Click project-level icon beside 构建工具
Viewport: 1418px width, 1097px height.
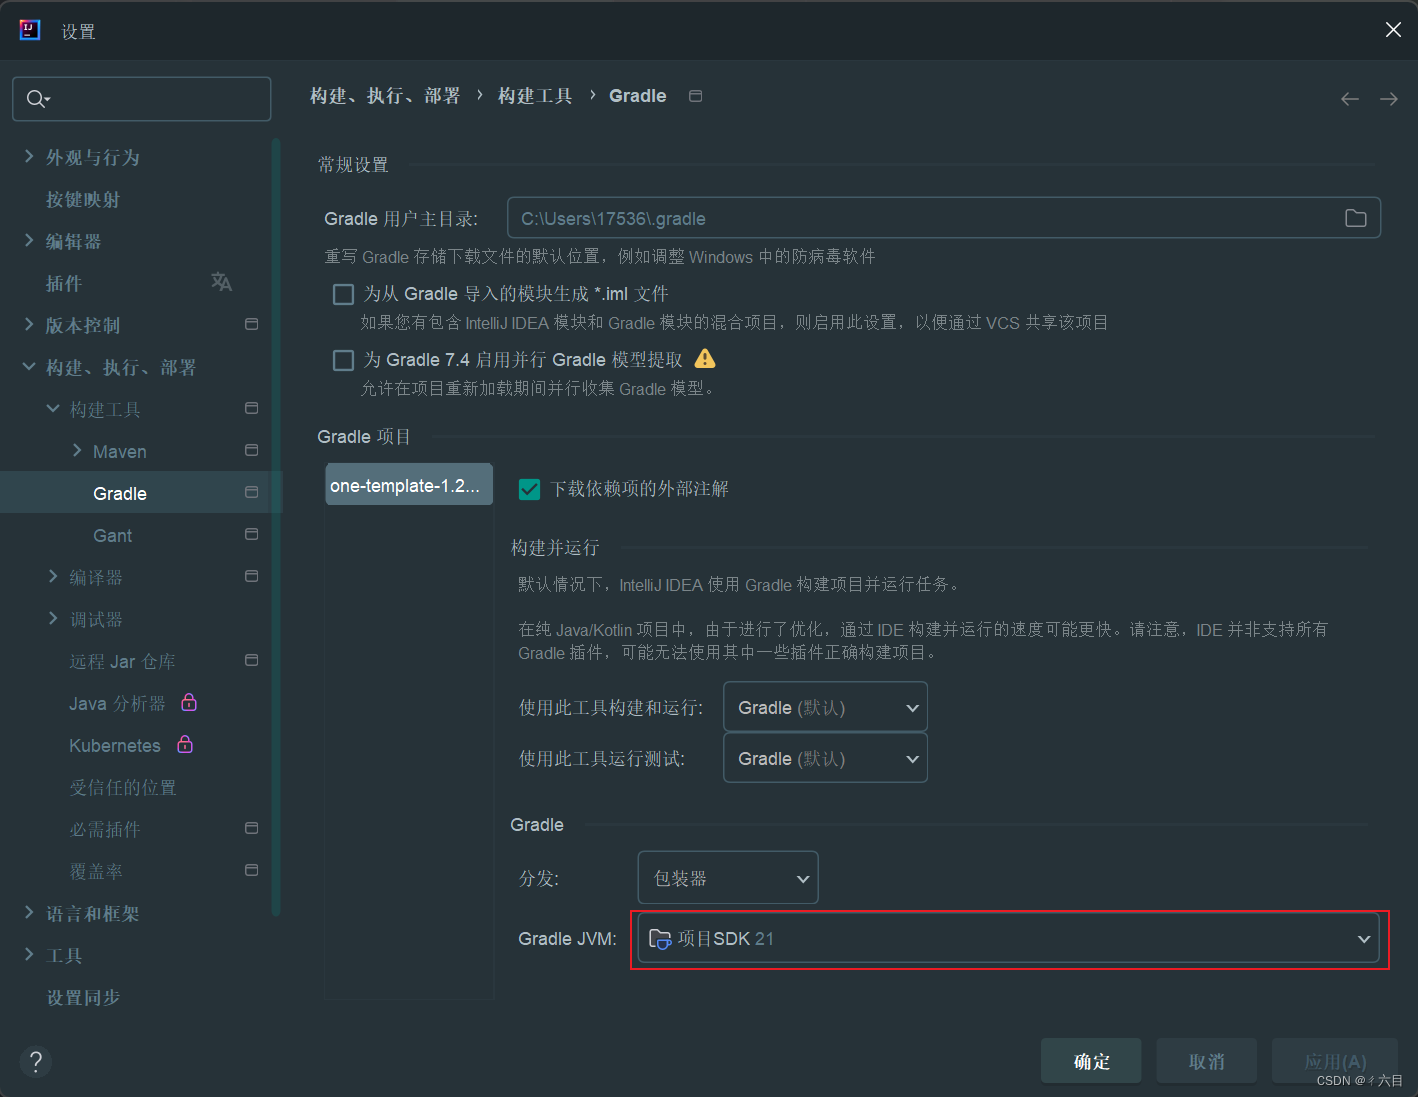(x=252, y=408)
